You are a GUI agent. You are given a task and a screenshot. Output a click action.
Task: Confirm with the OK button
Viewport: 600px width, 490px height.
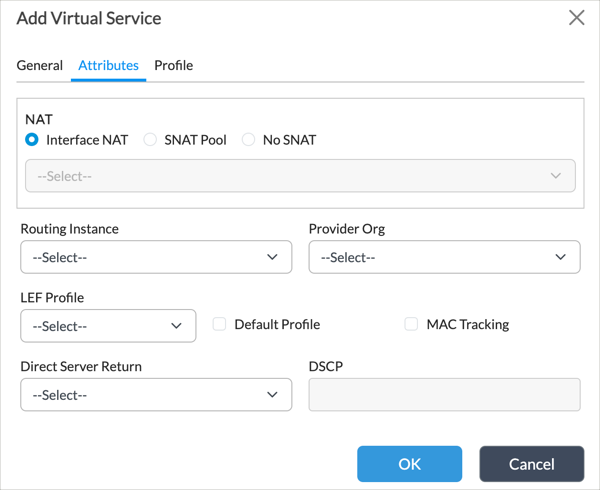[409, 464]
